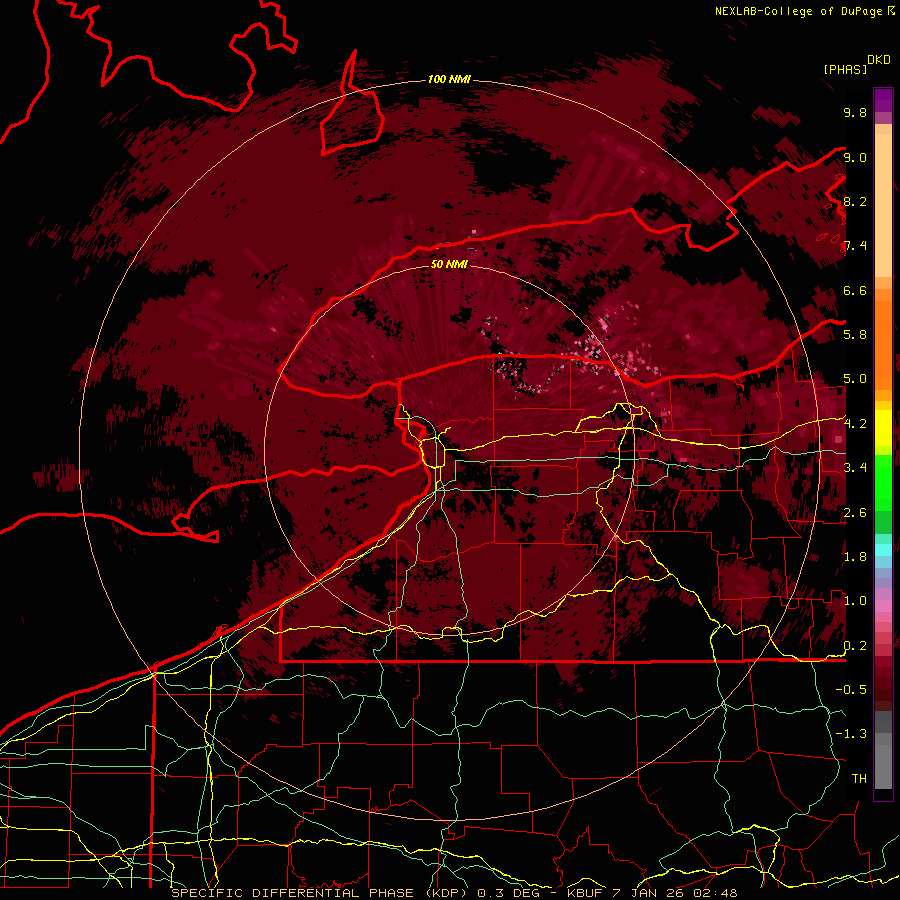Click the 5.8 scale value
Screen dimensions: 900x900
point(855,335)
